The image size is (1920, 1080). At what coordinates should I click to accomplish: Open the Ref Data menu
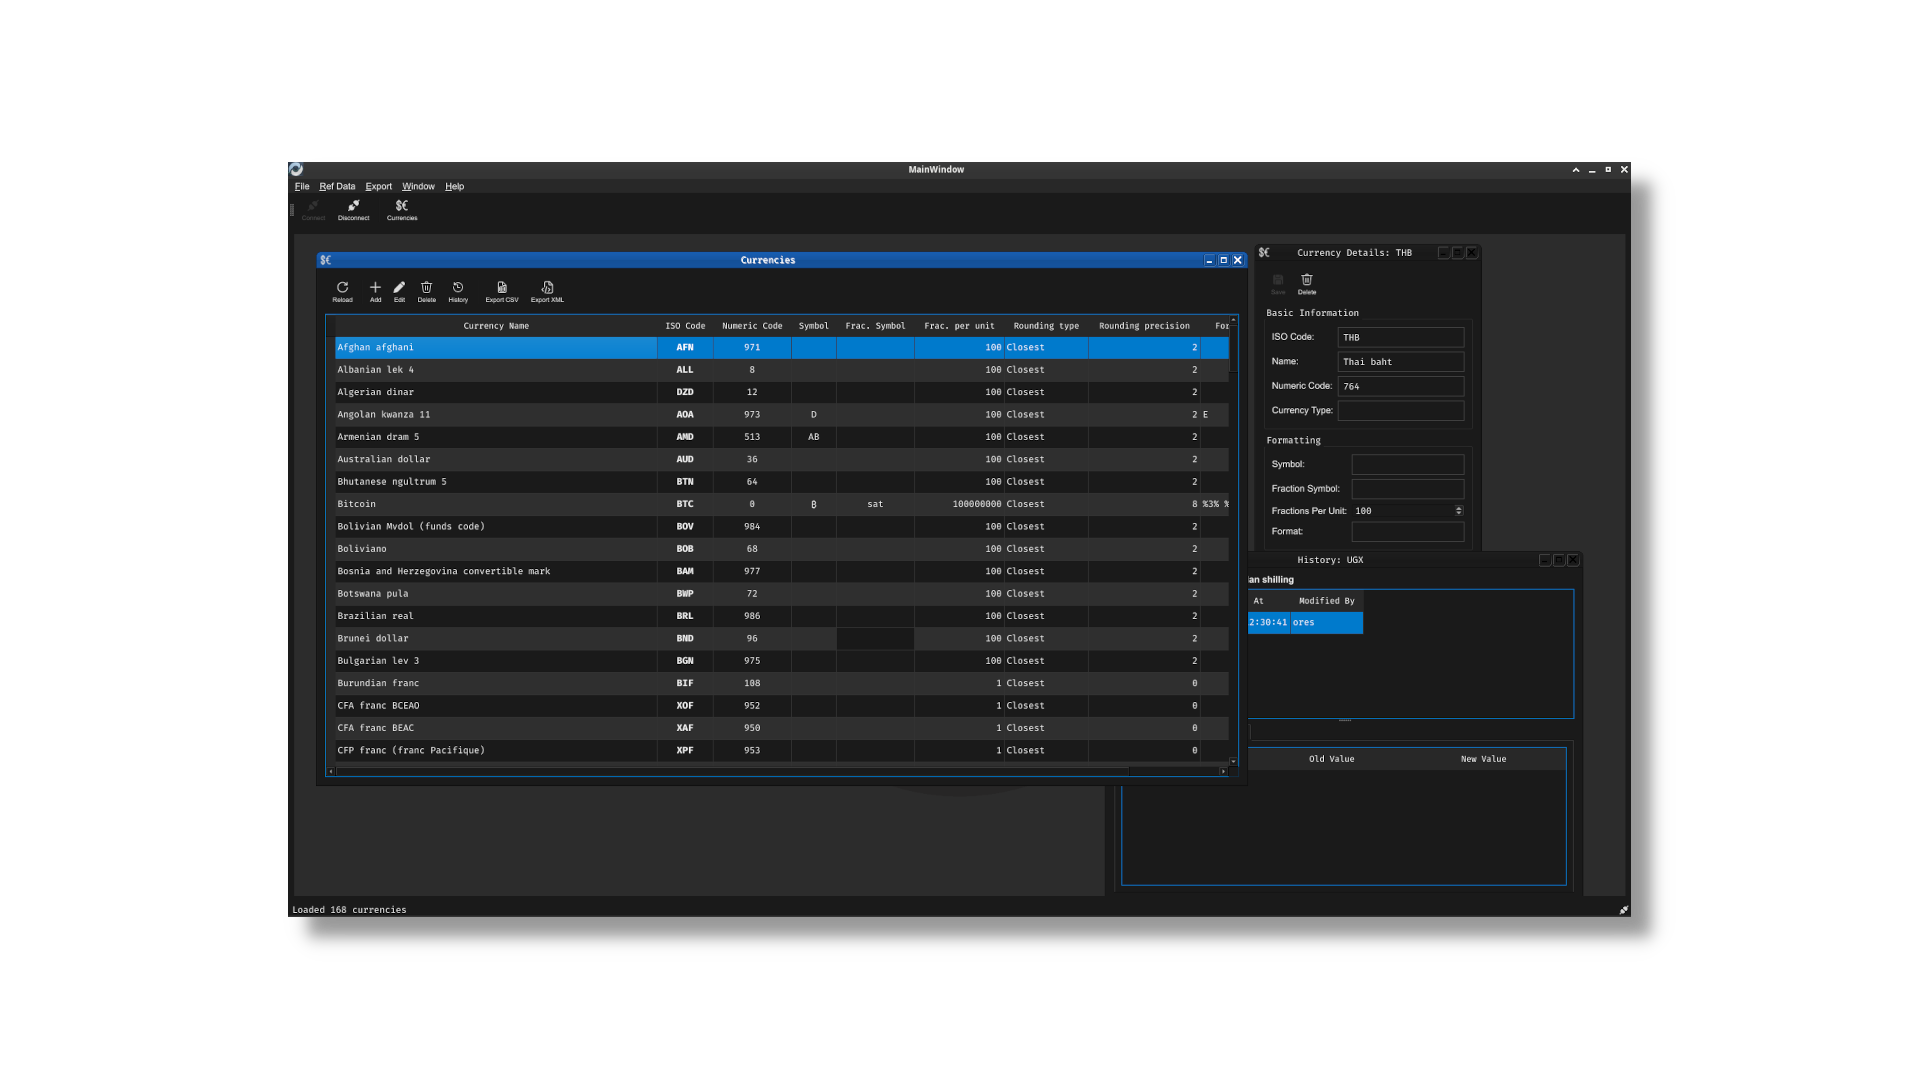[x=336, y=186]
